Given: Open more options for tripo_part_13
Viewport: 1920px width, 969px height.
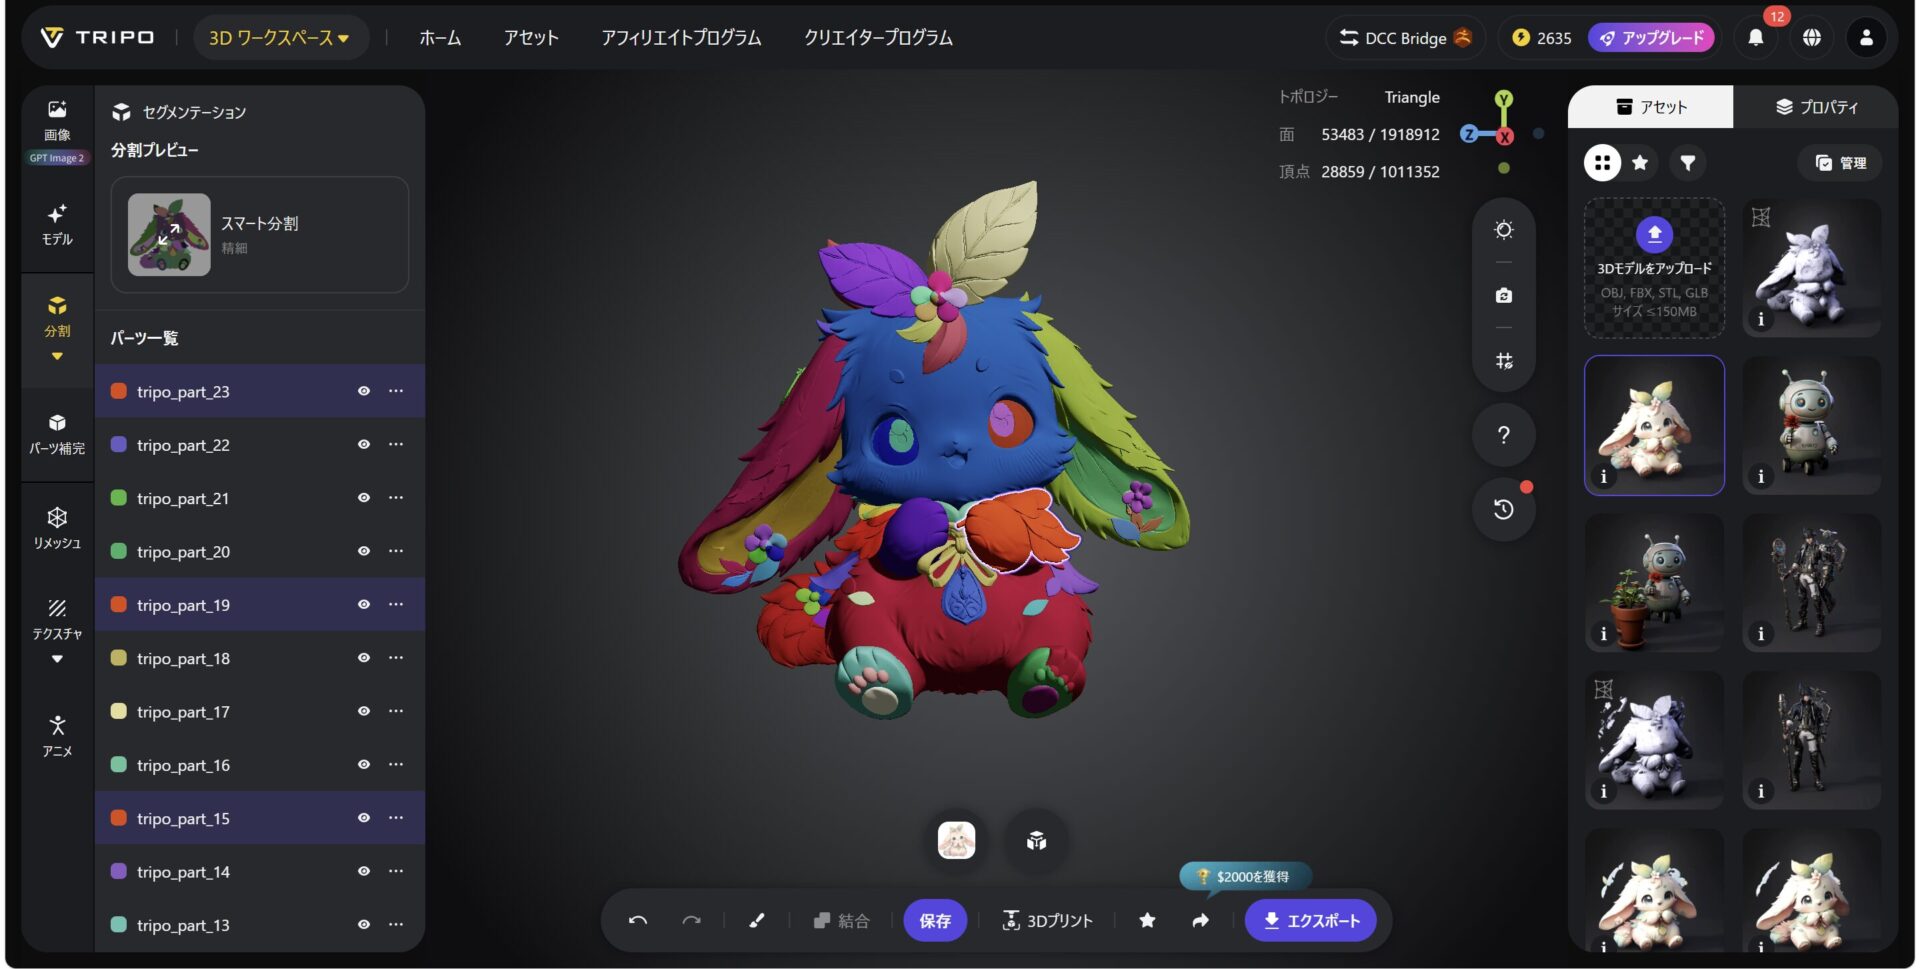Looking at the screenshot, I should (396, 925).
